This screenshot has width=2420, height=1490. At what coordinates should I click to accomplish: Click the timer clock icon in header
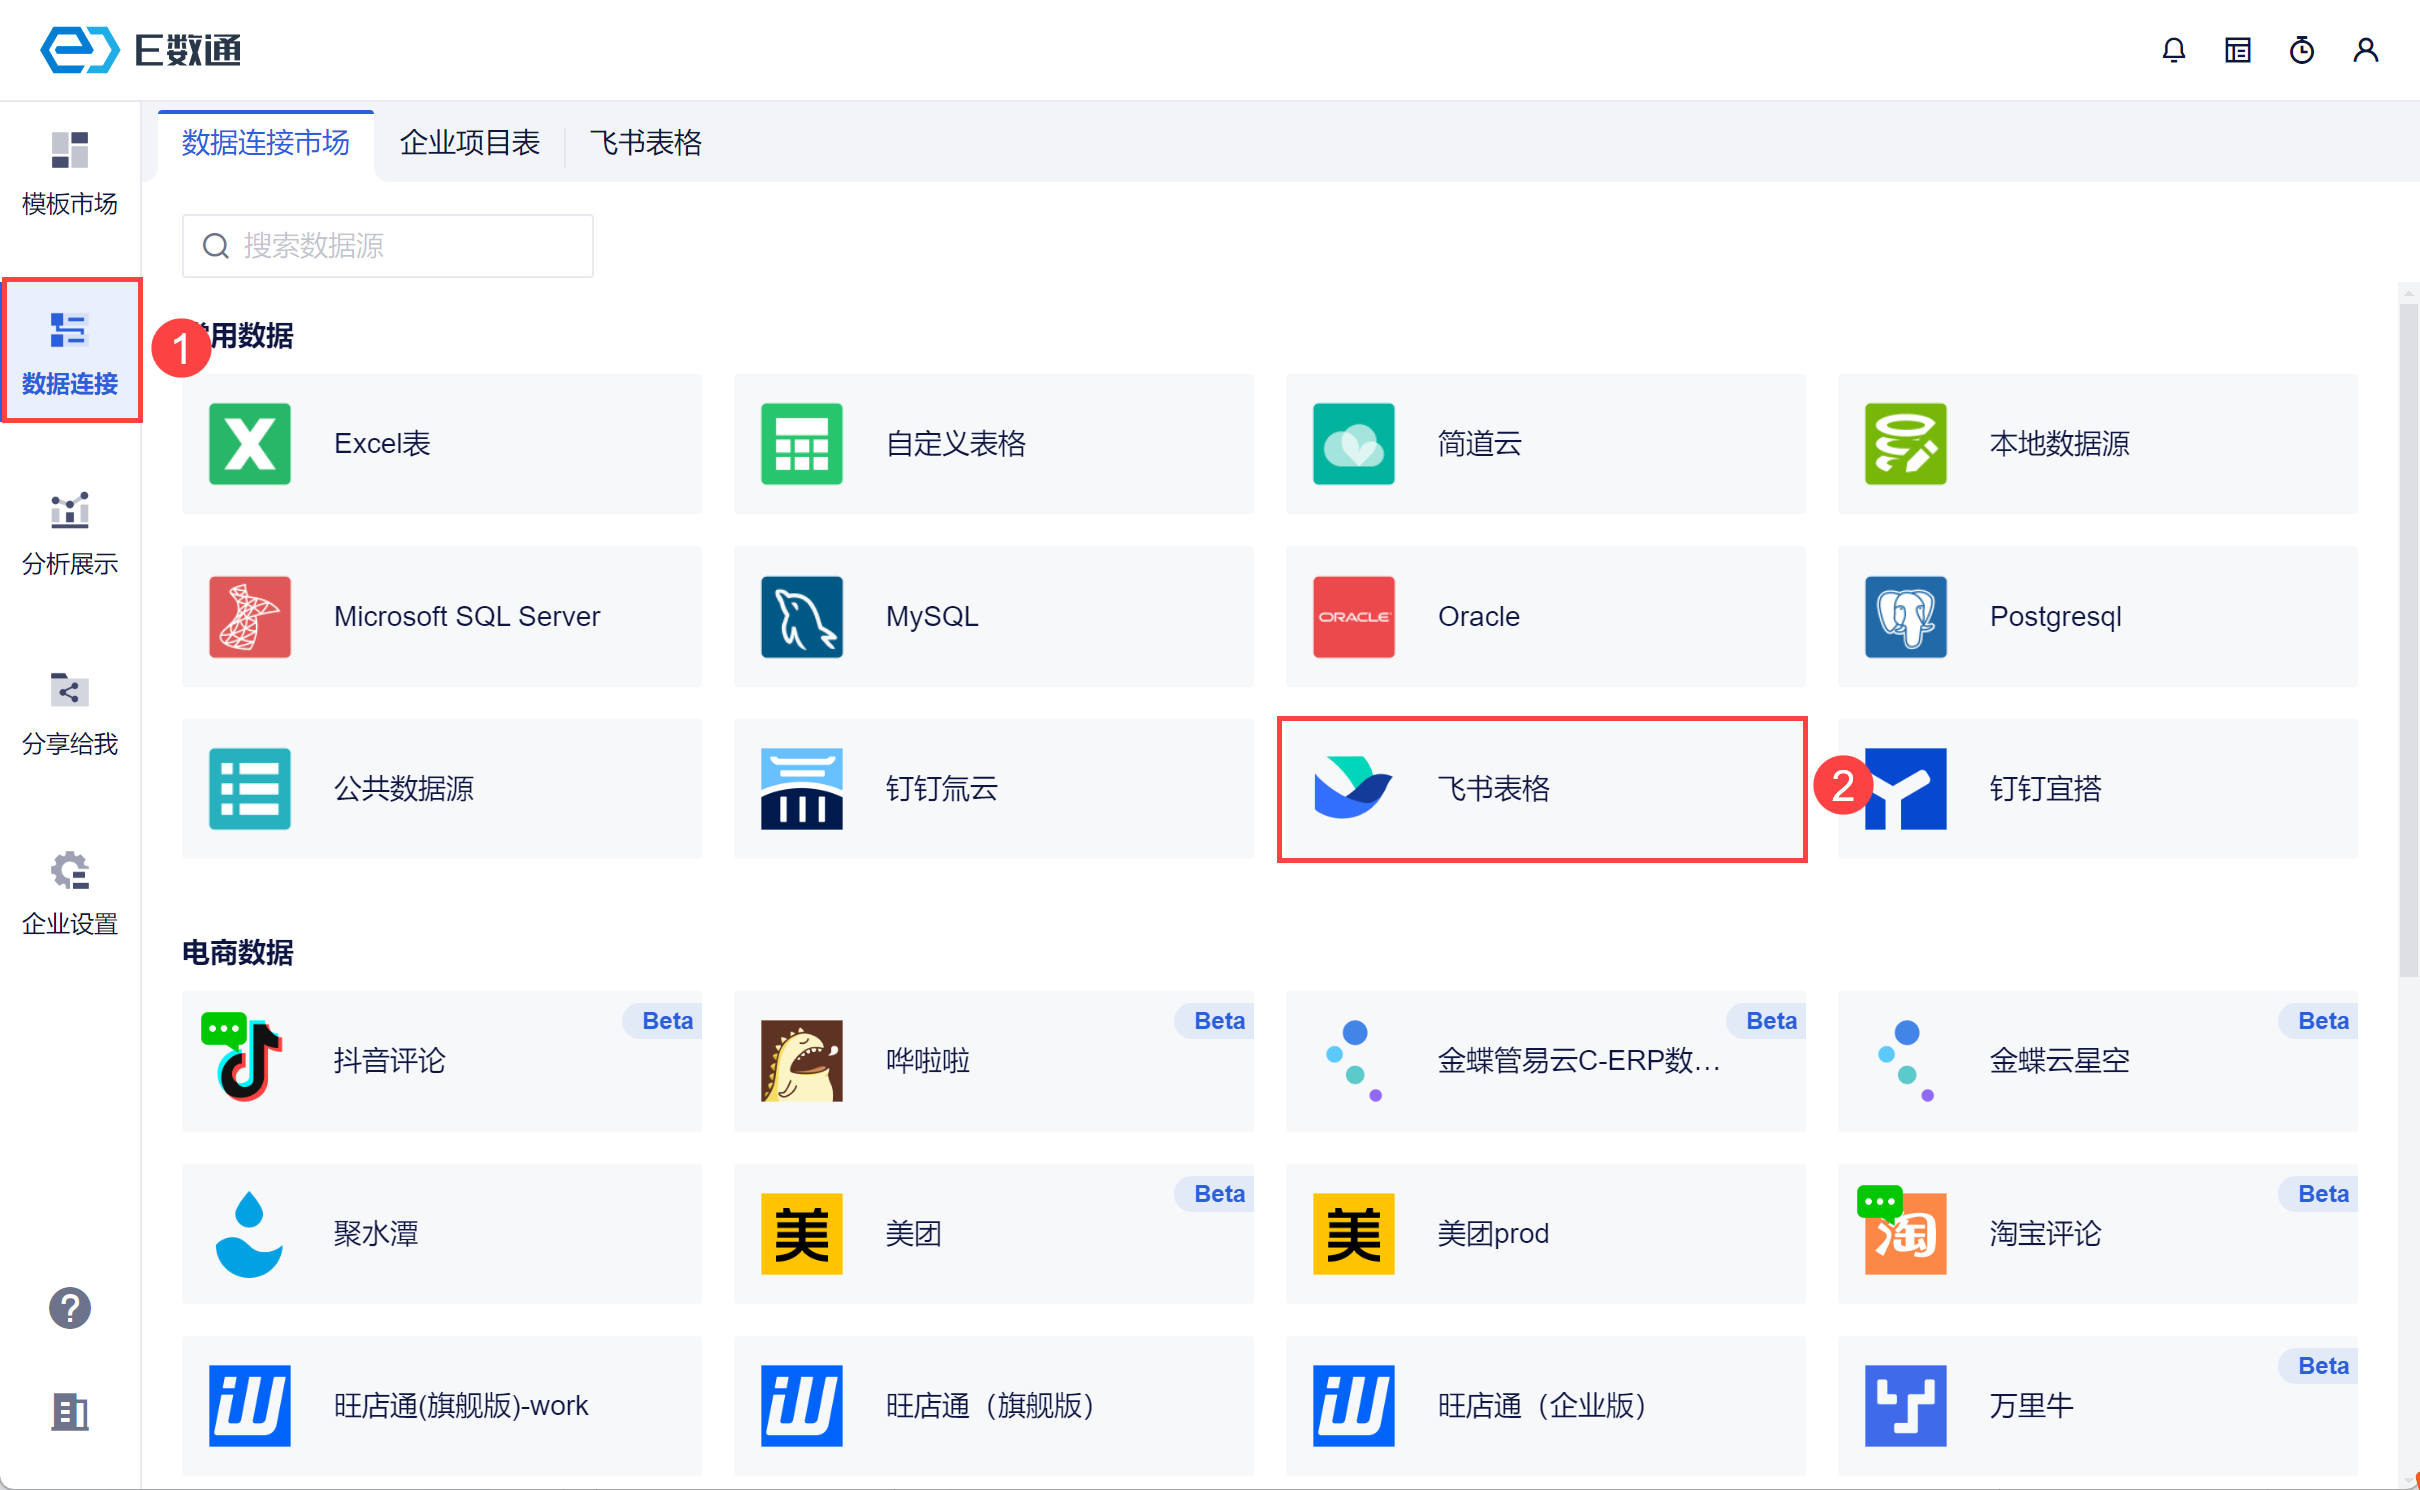point(2301,50)
